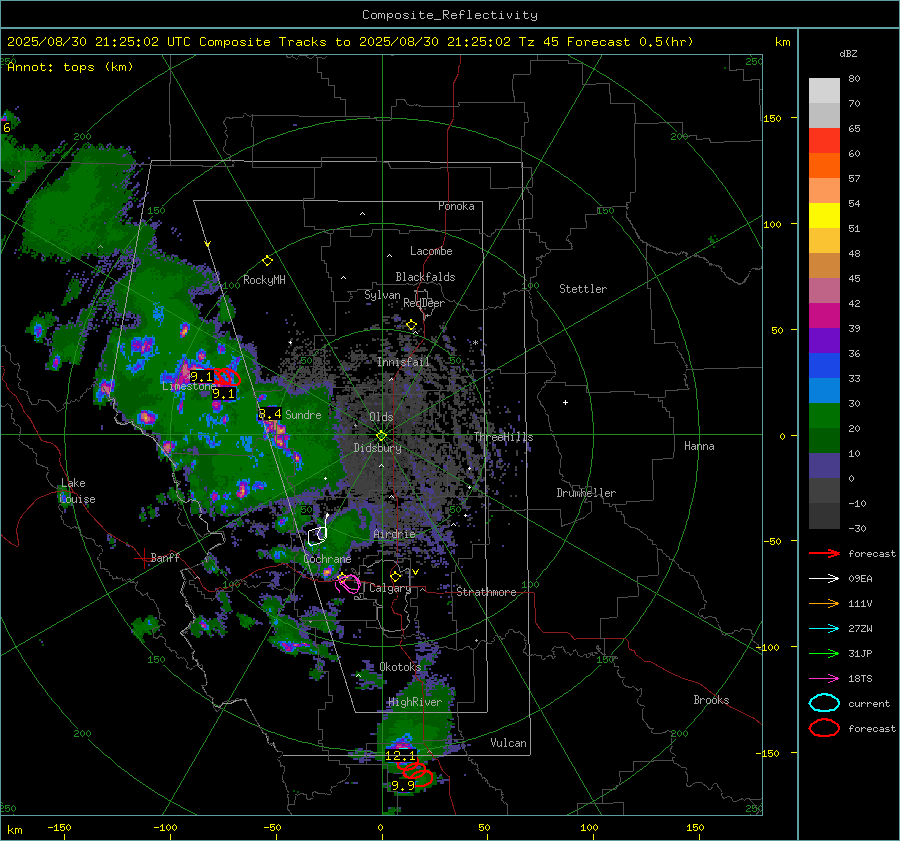Click the magenta storm ellipses left of Calgary
This screenshot has height=841, width=900.
pyautogui.click(x=348, y=584)
